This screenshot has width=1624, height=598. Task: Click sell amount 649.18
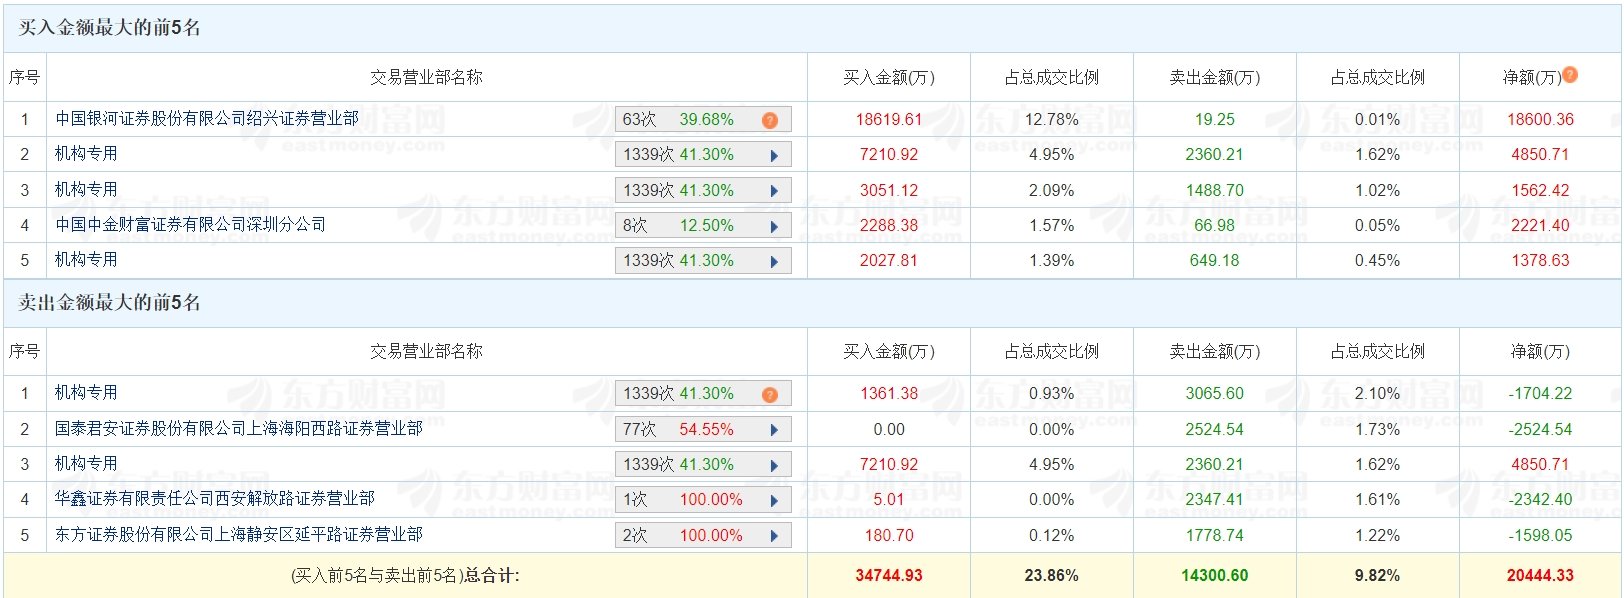pyautogui.click(x=1215, y=260)
